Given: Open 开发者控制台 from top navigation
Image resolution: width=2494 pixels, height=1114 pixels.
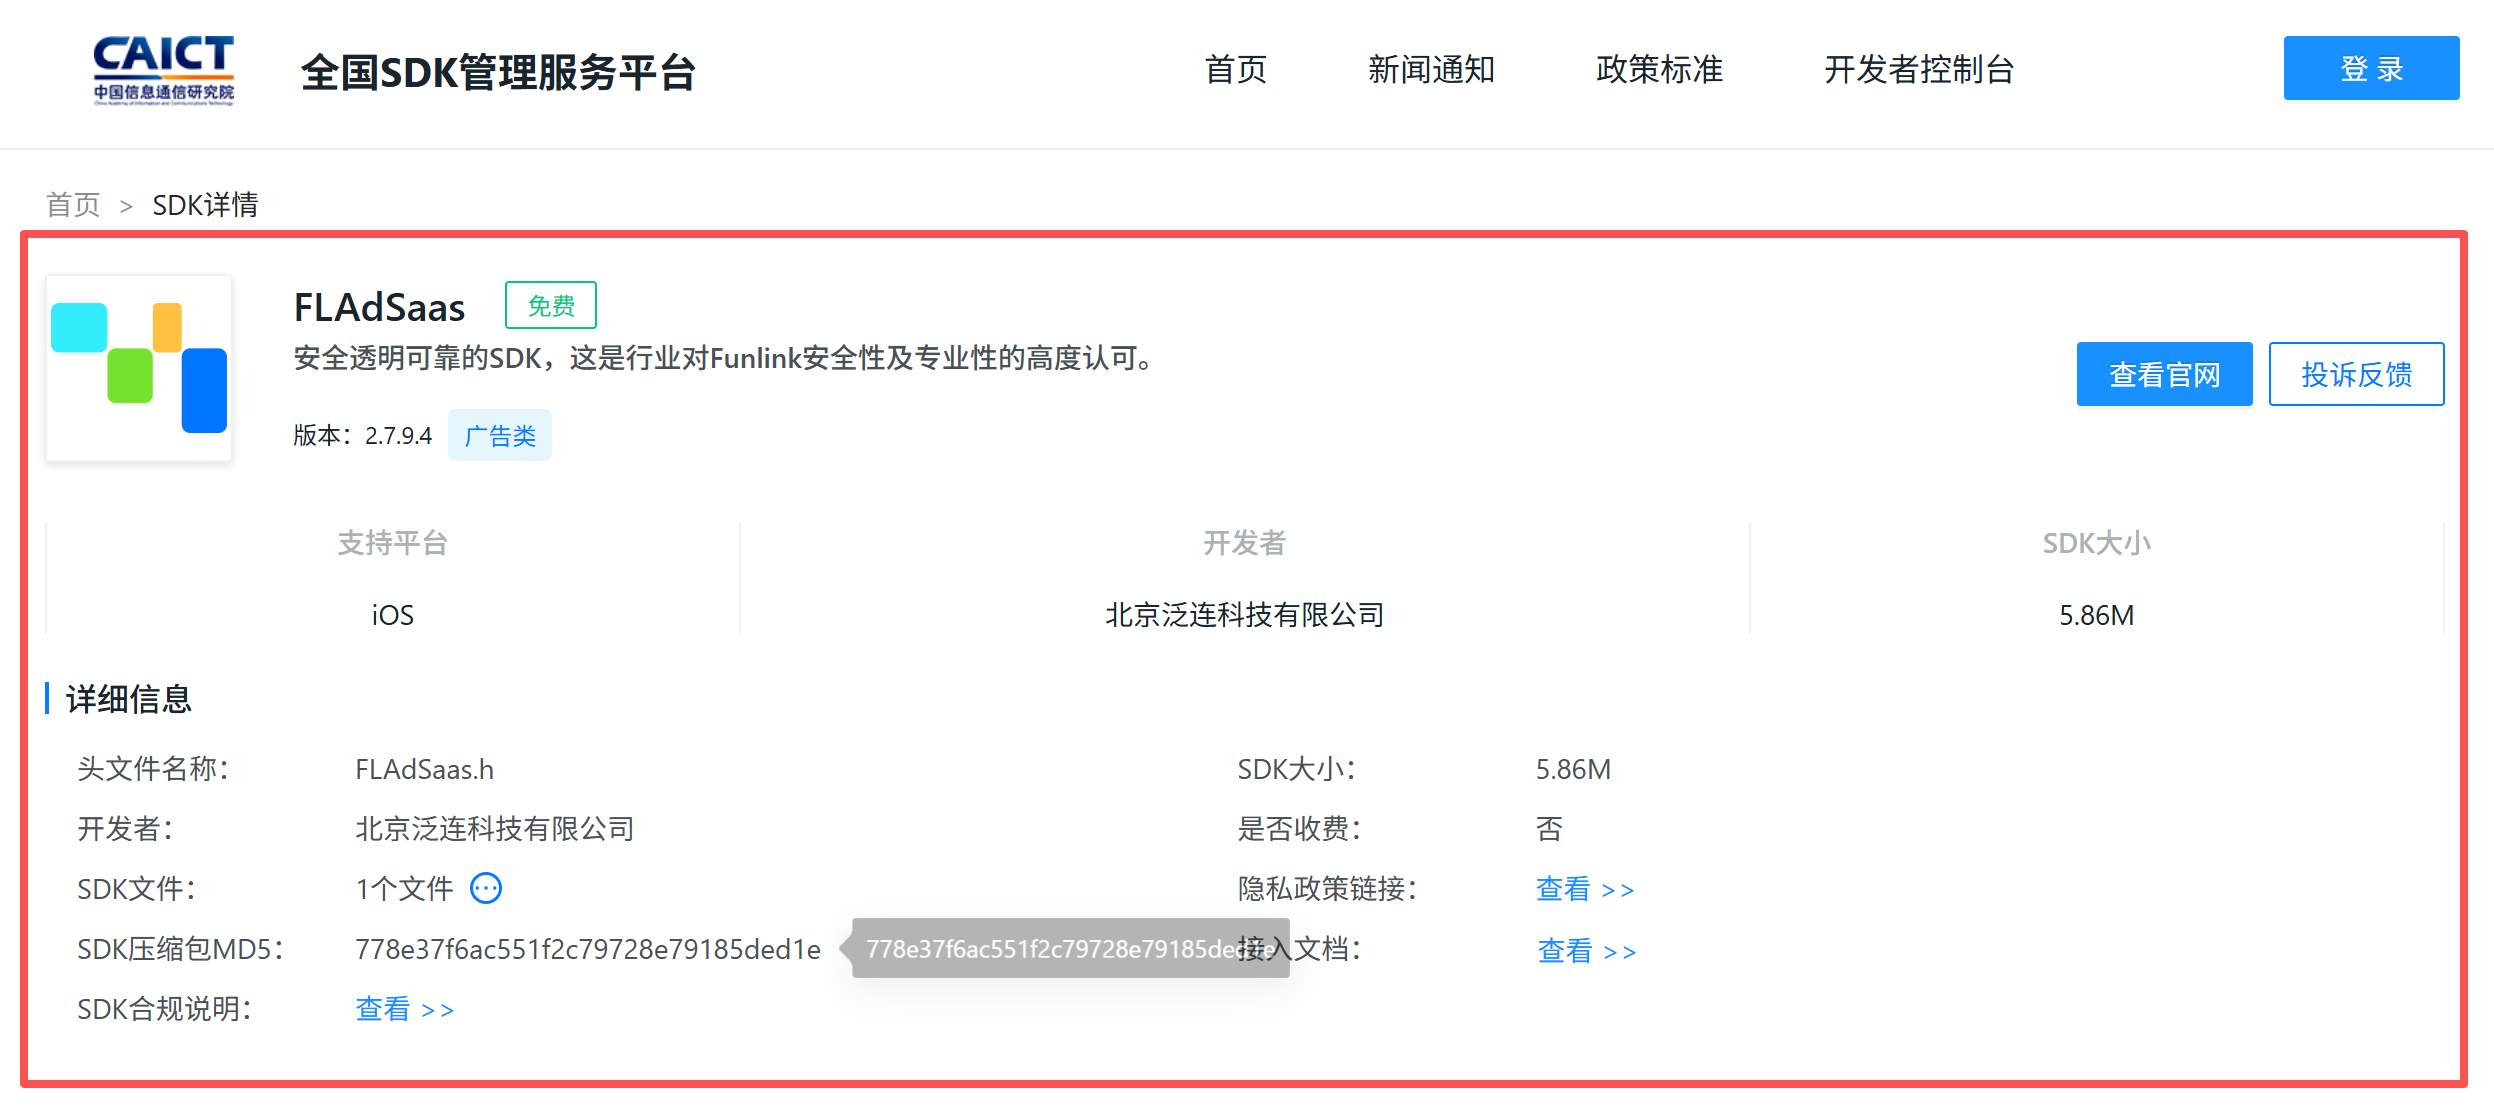Looking at the screenshot, I should click(1918, 70).
